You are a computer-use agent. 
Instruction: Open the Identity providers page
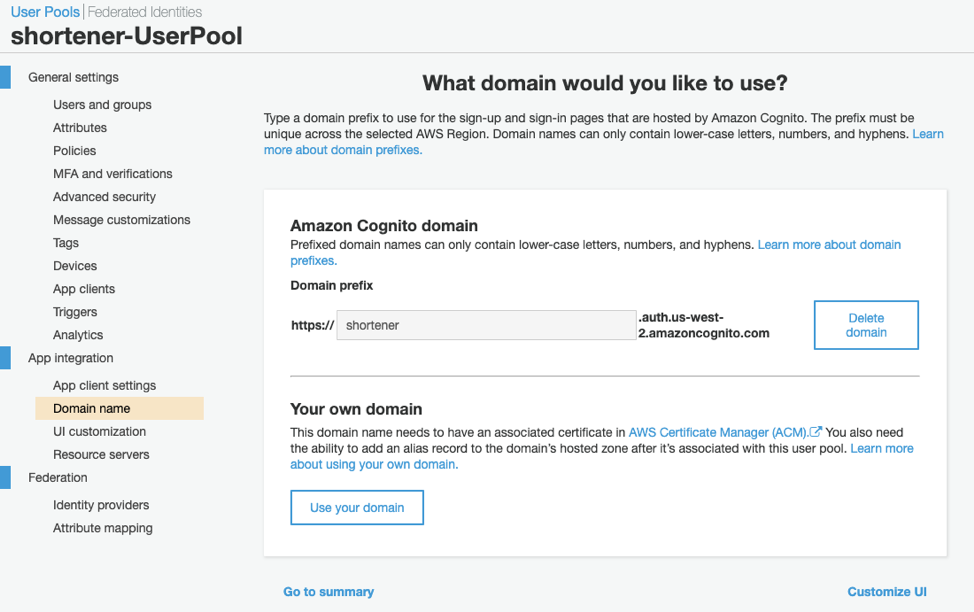click(x=101, y=504)
